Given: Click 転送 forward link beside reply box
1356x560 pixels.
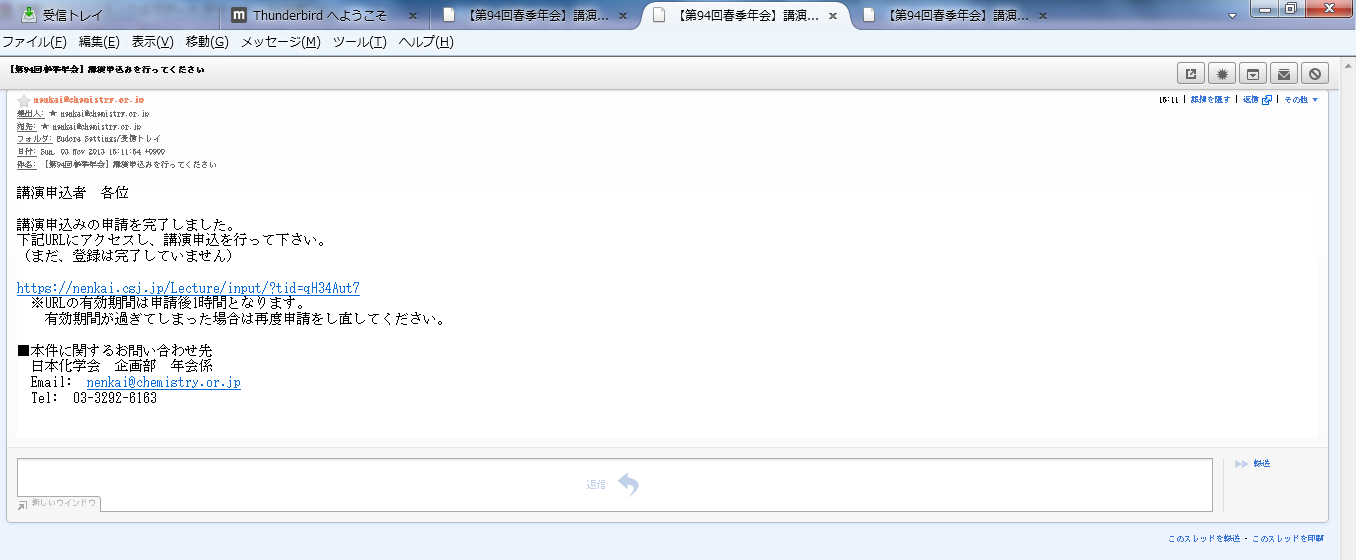Looking at the screenshot, I should pyautogui.click(x=1261, y=464).
